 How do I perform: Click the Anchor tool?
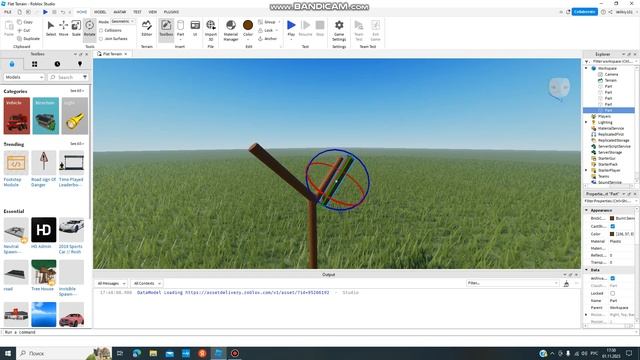point(268,39)
